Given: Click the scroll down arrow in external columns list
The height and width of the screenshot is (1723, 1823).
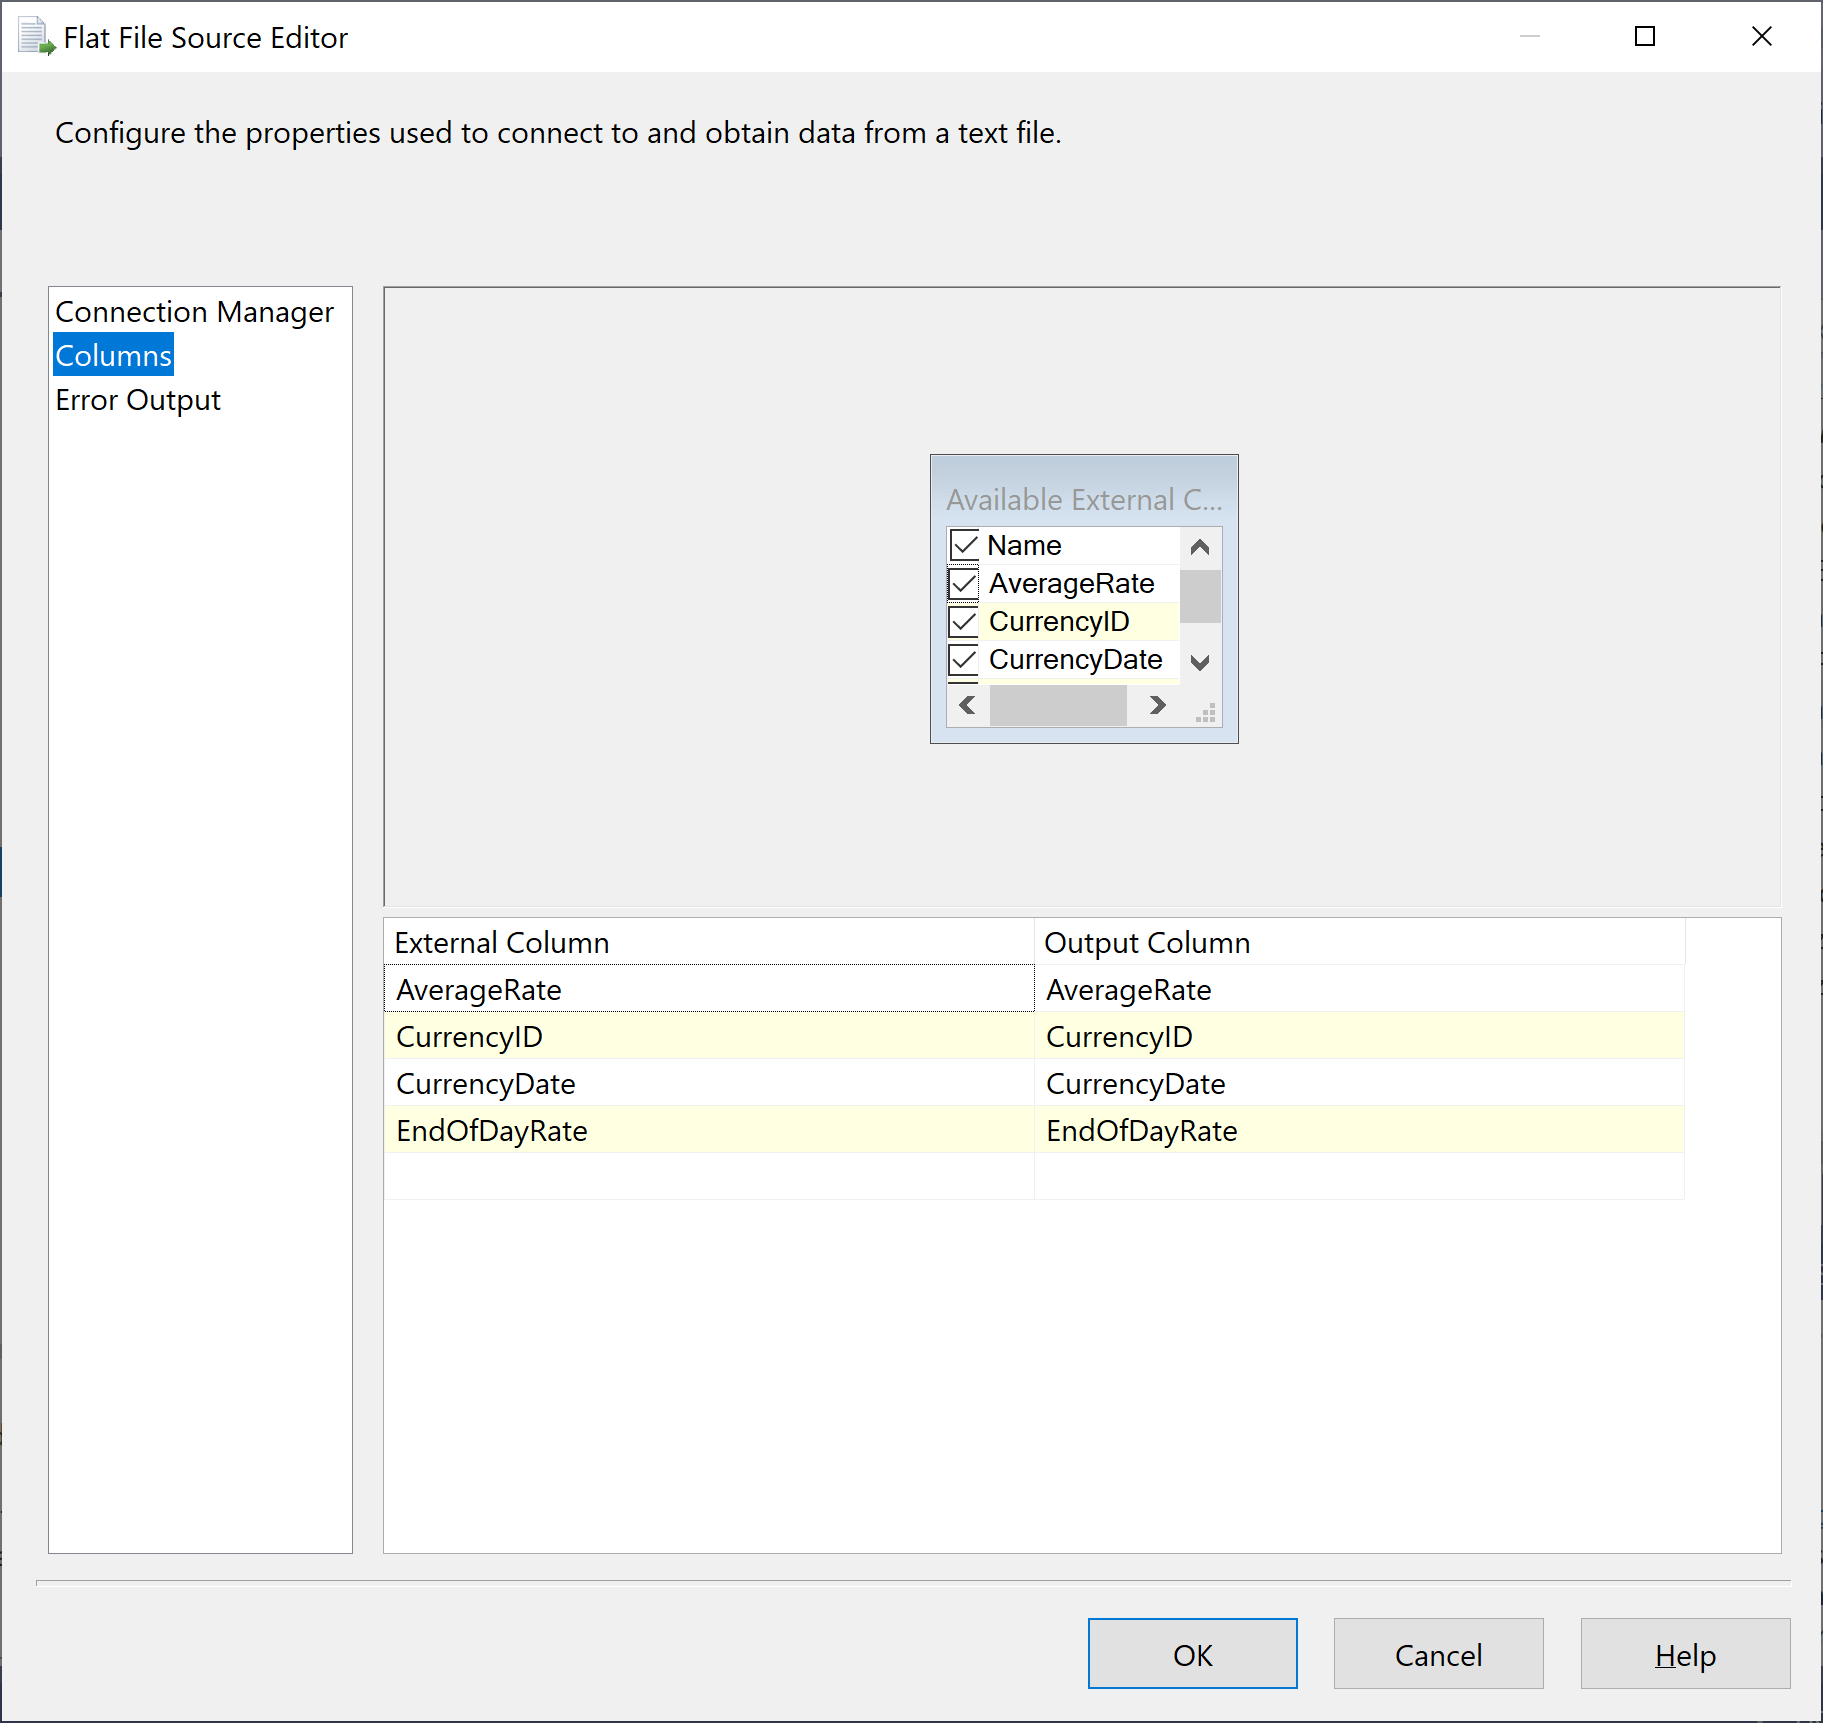Looking at the screenshot, I should 1199,660.
